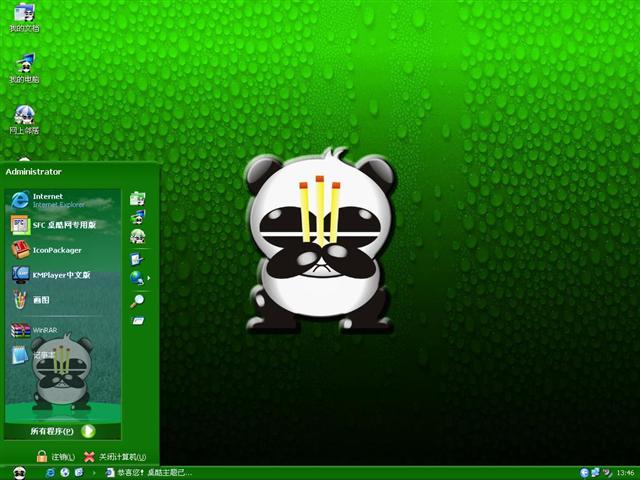The height and width of the screenshot is (480, 640).
Task: Open 我的文档 desktop icon
Action: [x=24, y=17]
